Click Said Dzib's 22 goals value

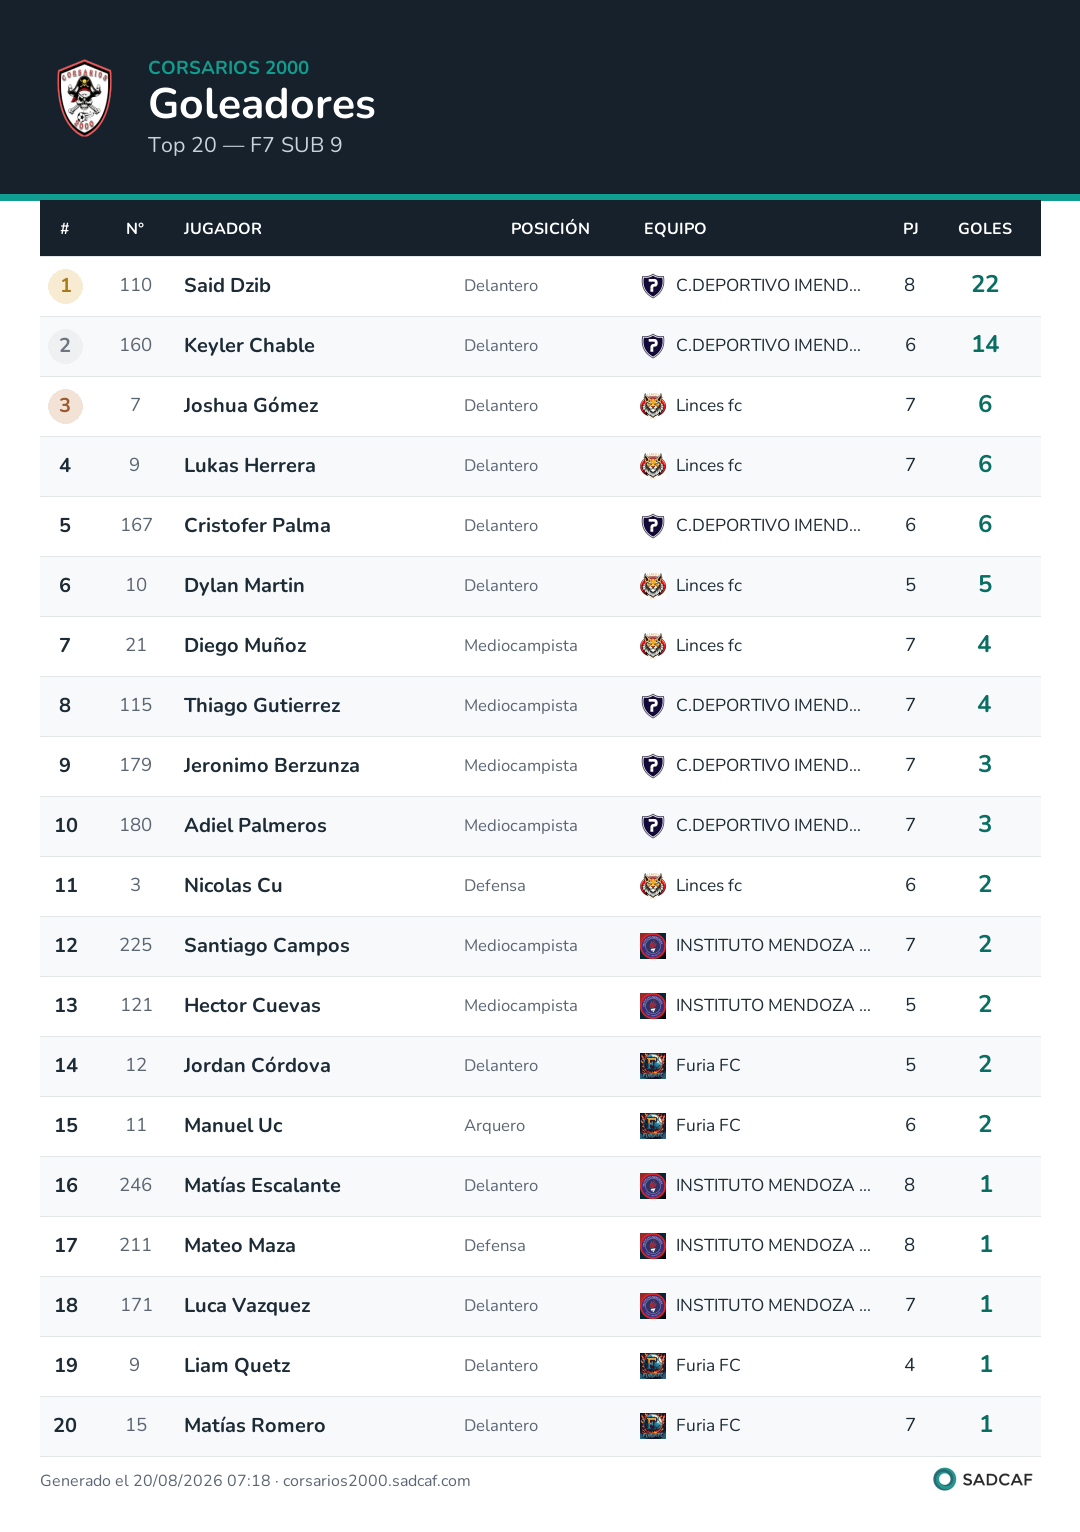pyautogui.click(x=985, y=285)
